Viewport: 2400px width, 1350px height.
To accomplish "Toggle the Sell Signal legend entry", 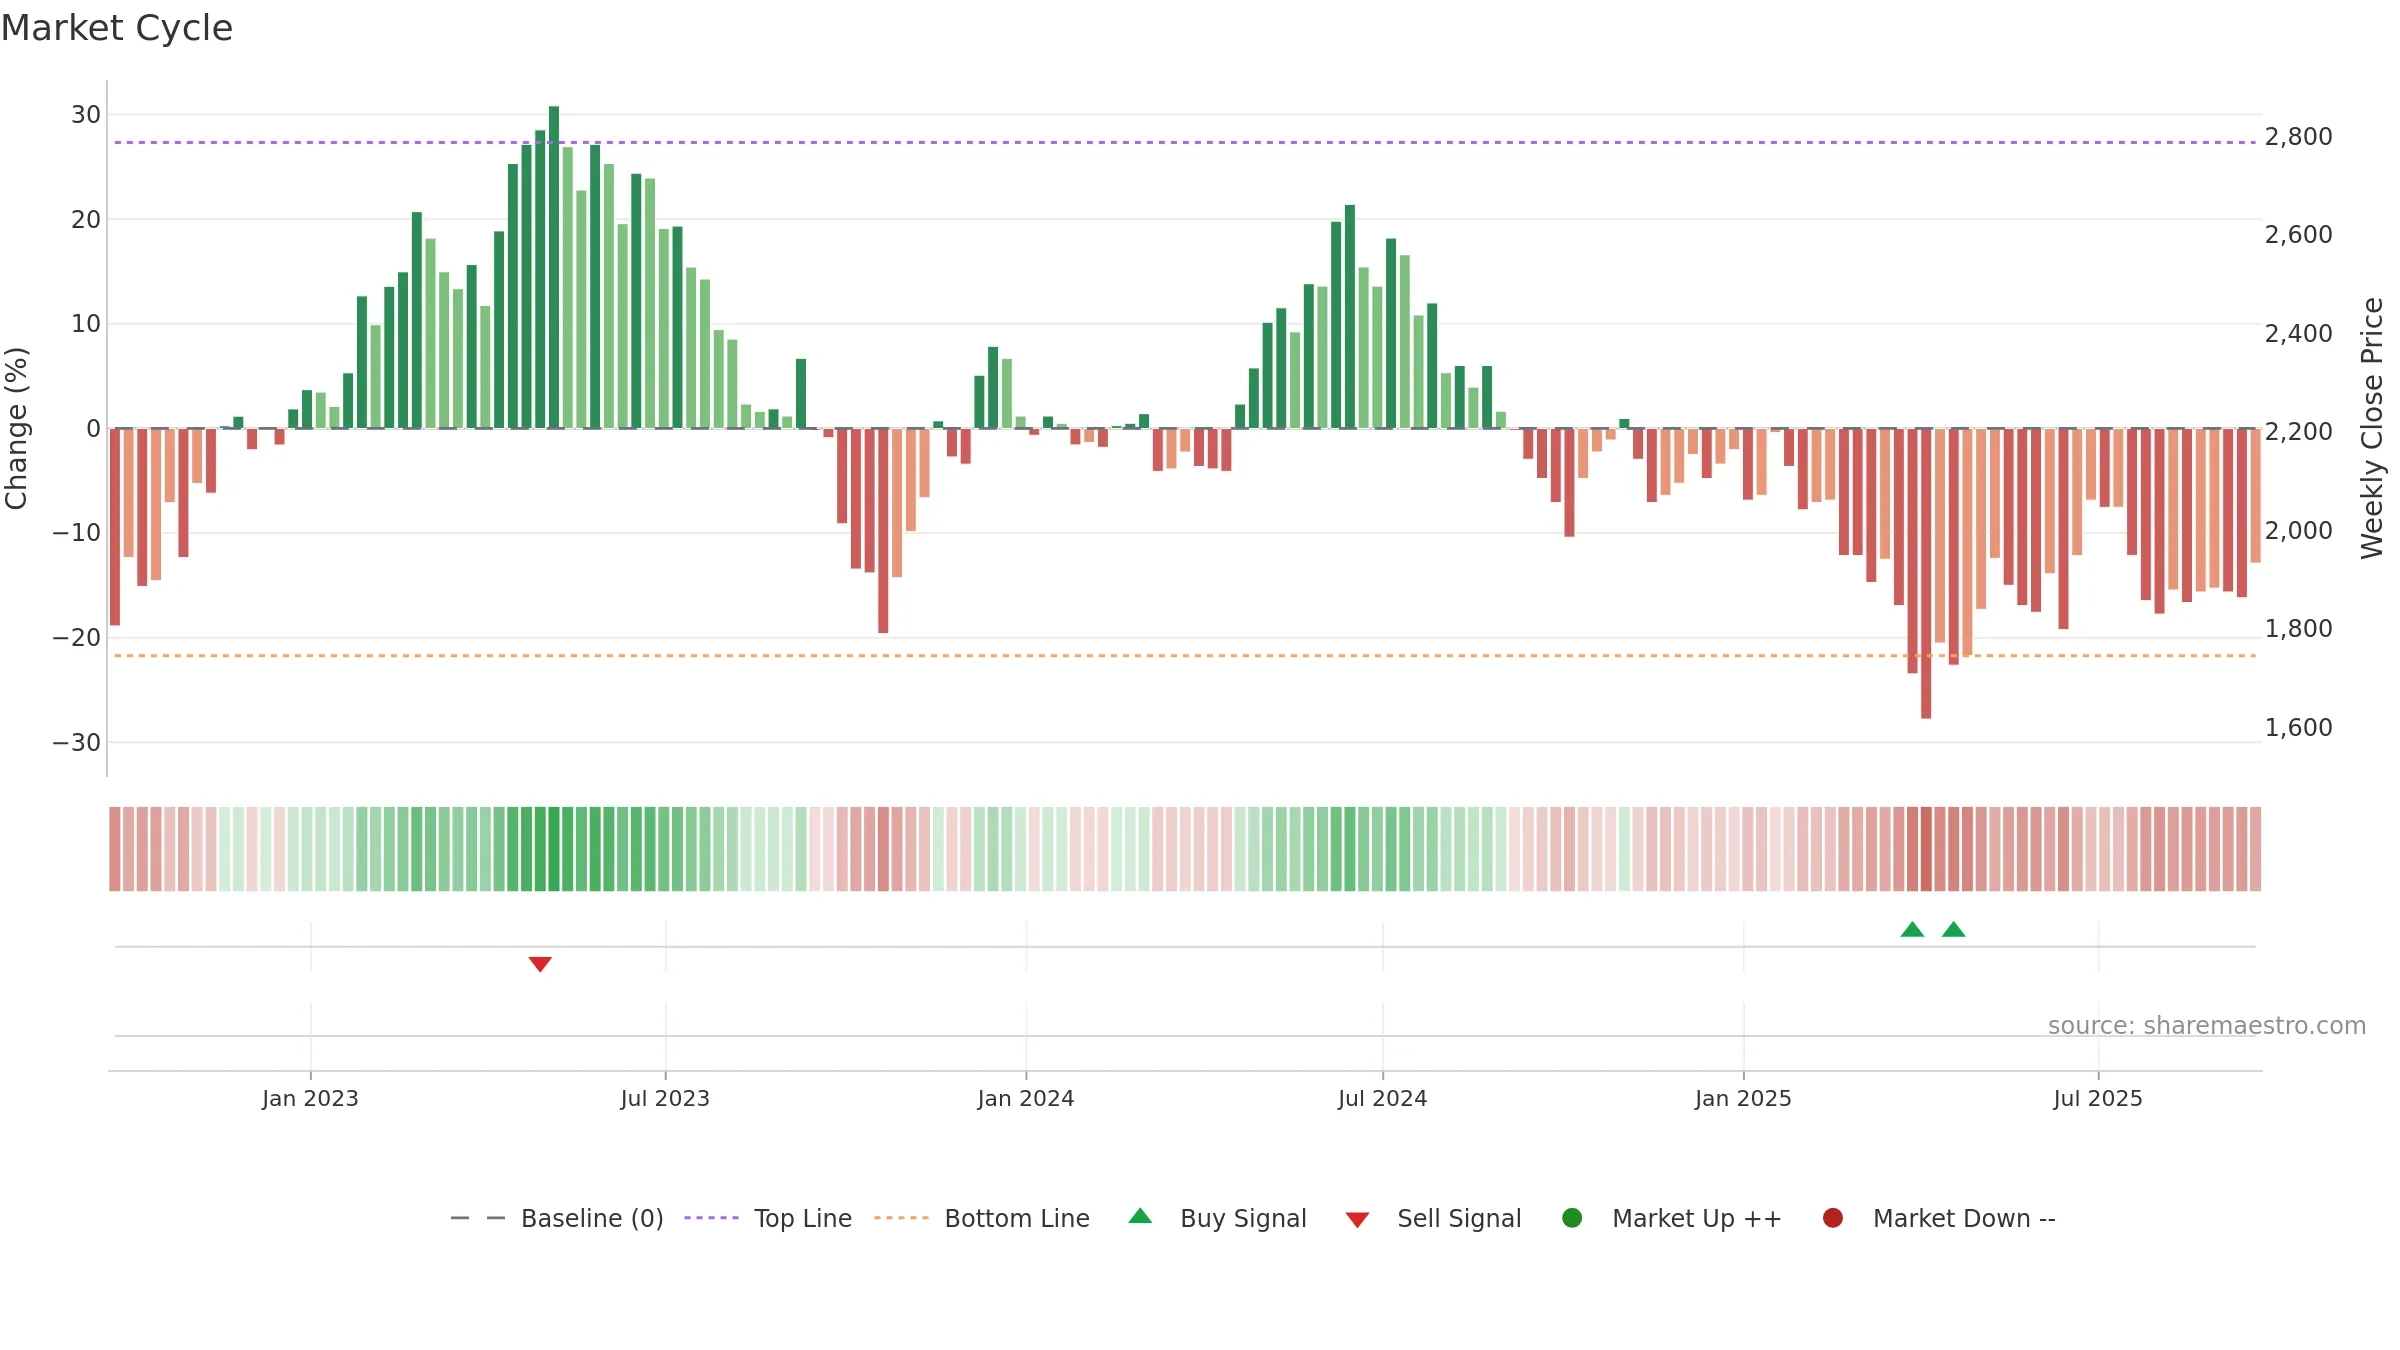I will [x=1433, y=1218].
